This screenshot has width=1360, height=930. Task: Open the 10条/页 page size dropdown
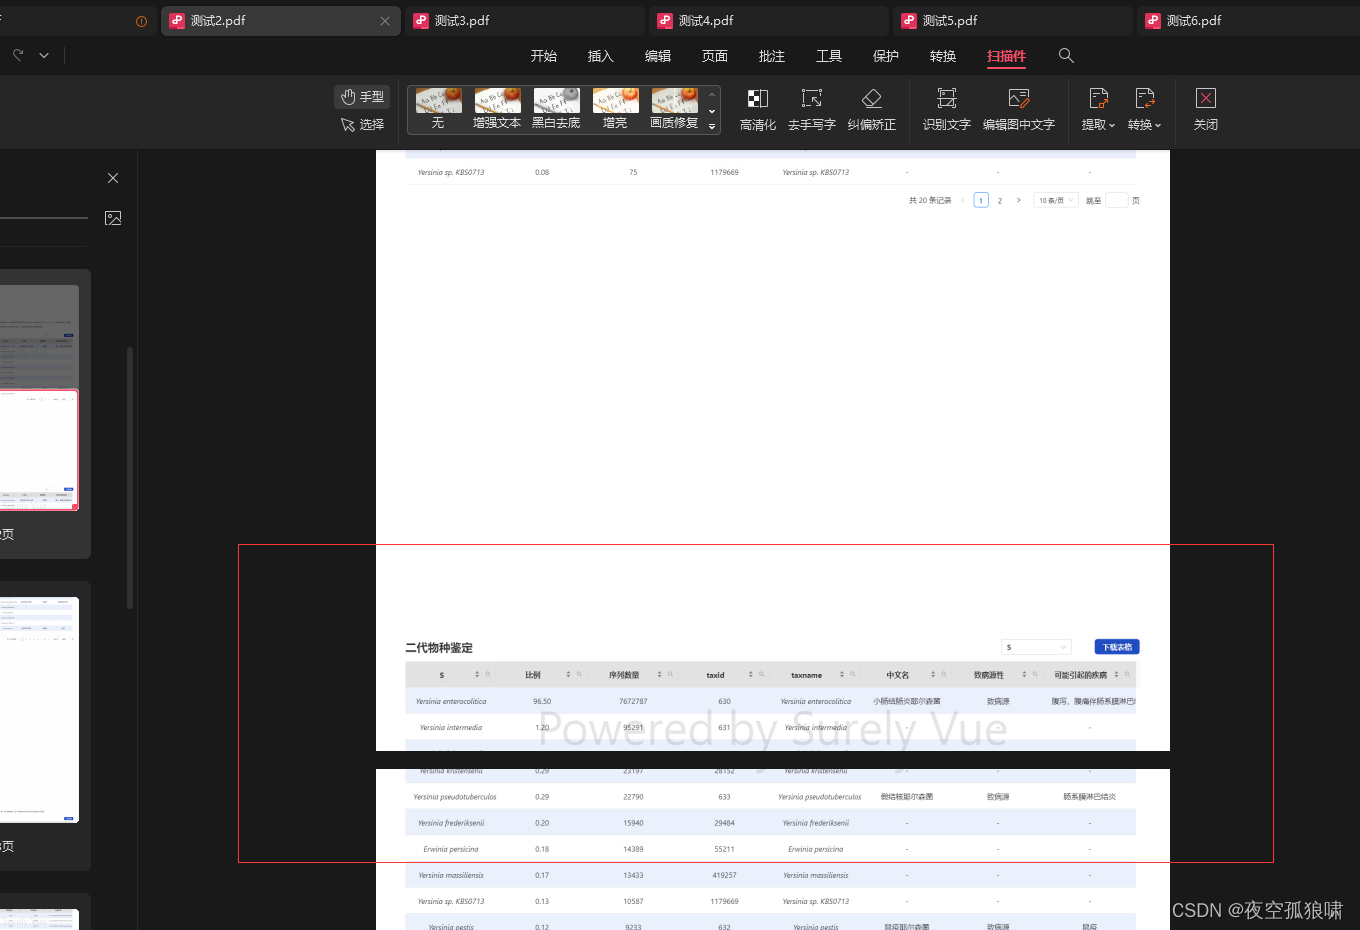point(1055,200)
